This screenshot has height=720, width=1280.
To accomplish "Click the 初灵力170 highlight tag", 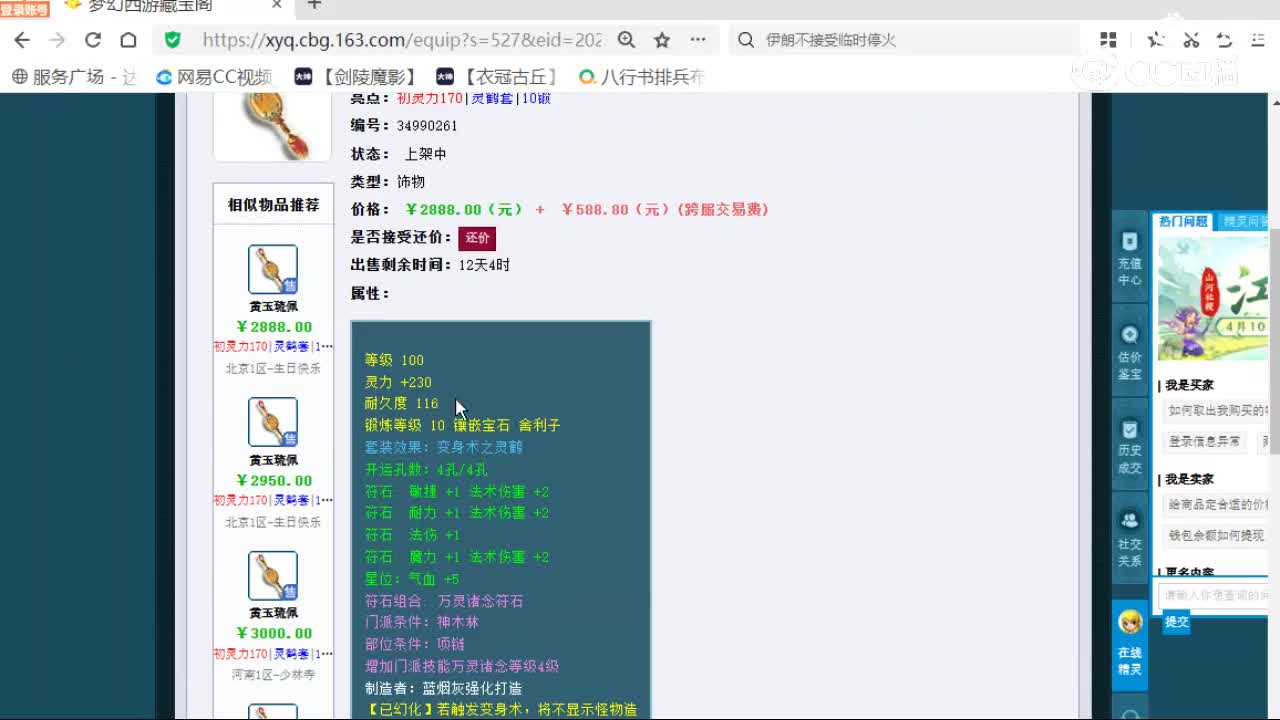I will 430,99.
